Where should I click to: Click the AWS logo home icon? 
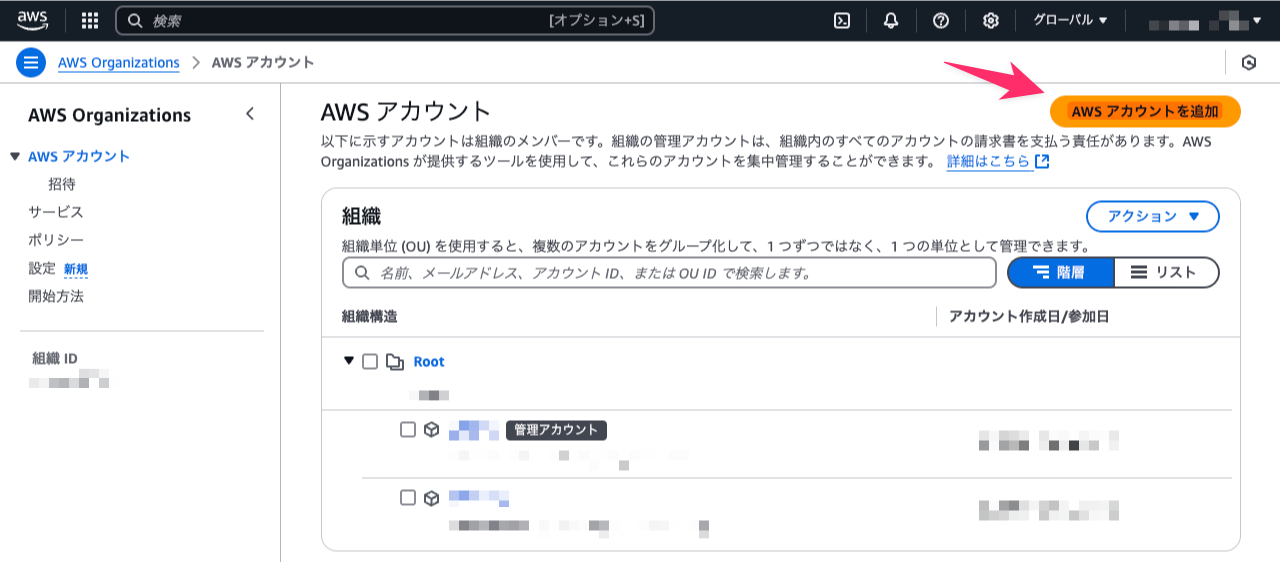point(33,20)
